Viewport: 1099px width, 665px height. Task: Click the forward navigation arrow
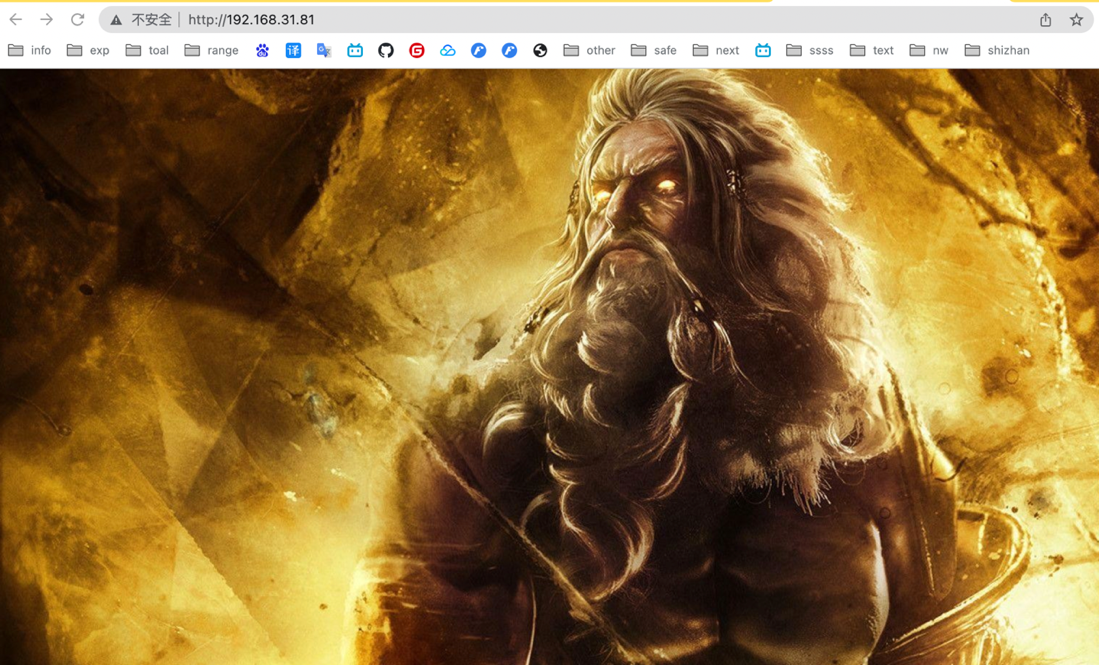[46, 20]
